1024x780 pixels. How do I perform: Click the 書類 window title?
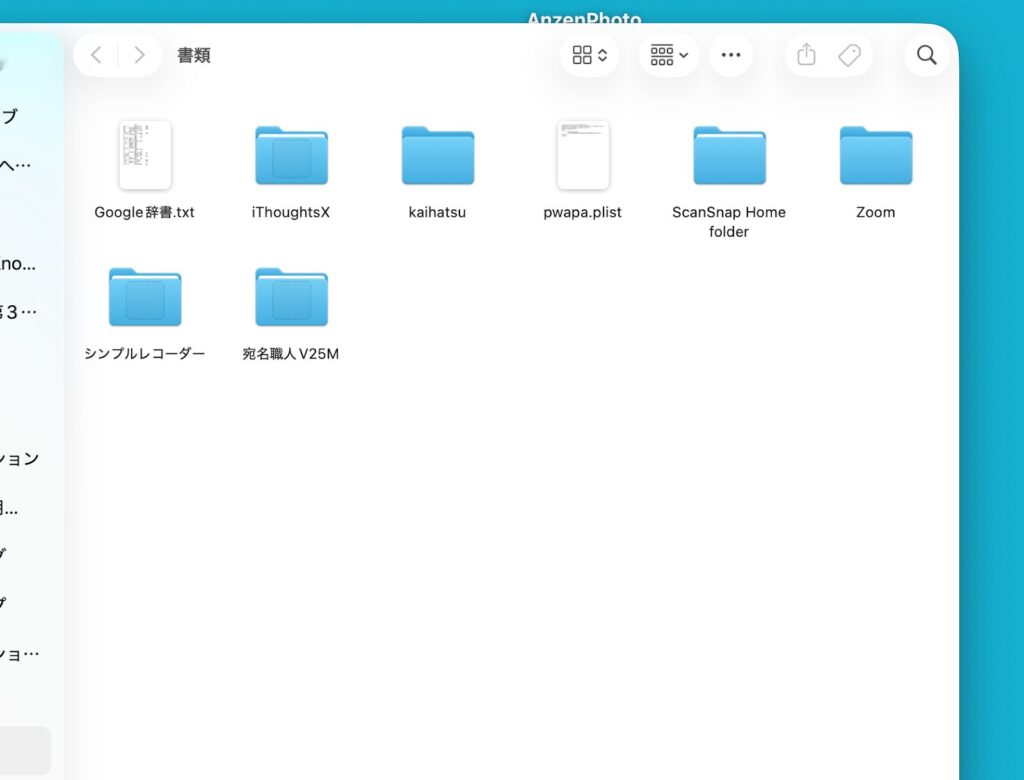(194, 55)
